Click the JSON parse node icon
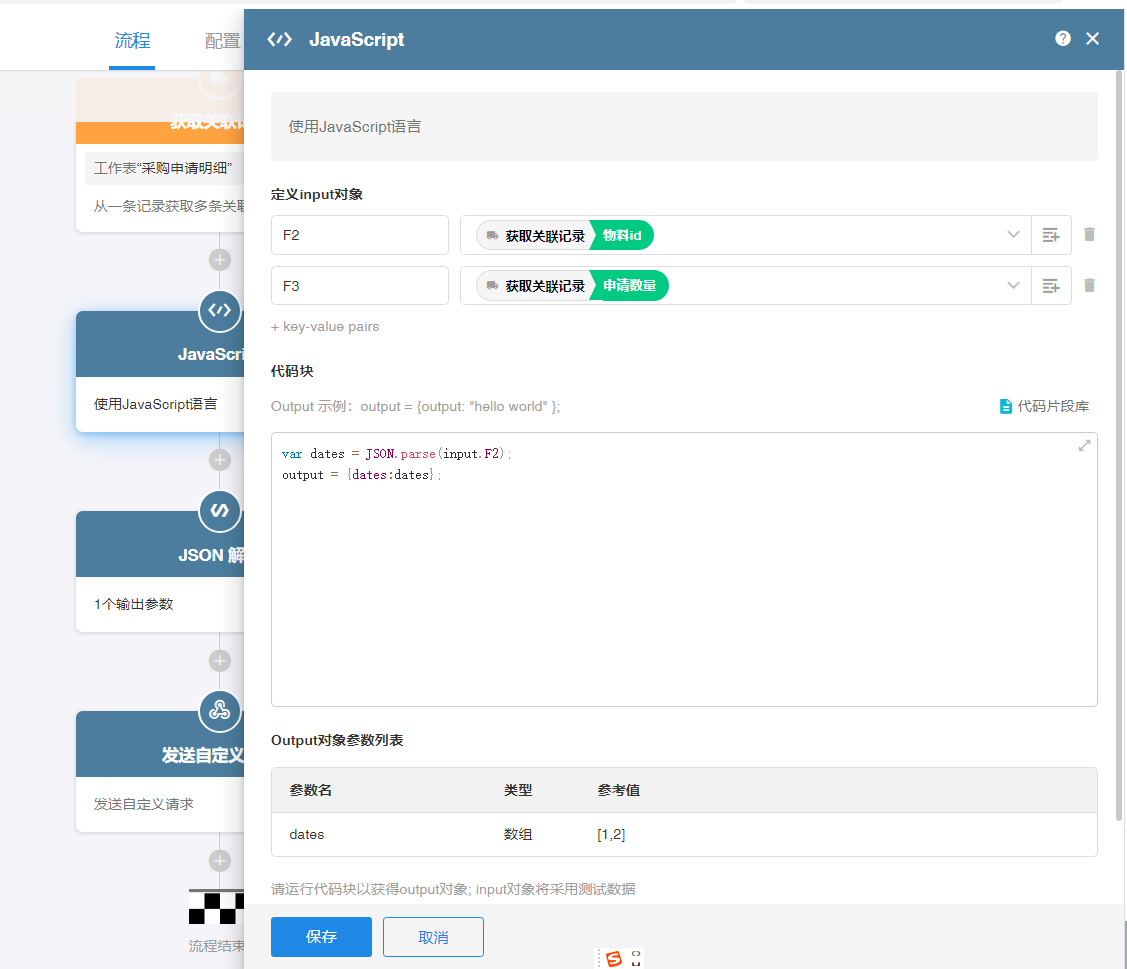1127x969 pixels. click(x=220, y=510)
